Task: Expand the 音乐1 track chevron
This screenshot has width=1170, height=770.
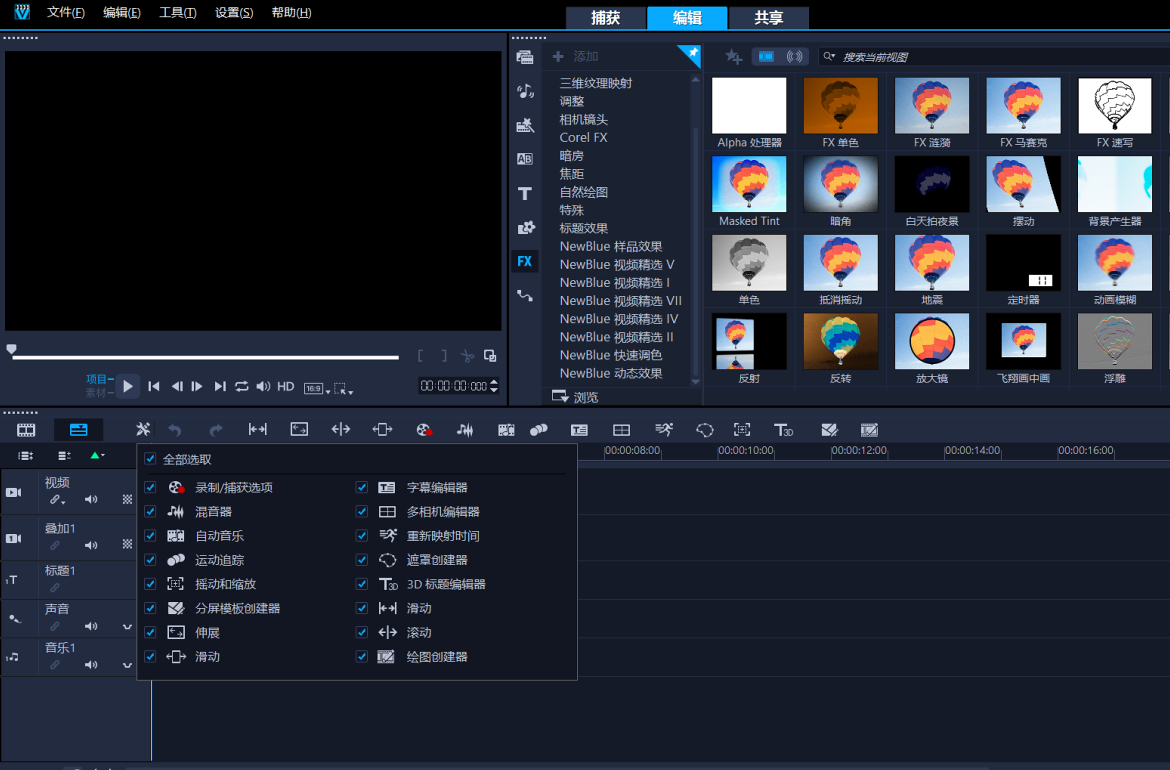Action: (x=128, y=665)
